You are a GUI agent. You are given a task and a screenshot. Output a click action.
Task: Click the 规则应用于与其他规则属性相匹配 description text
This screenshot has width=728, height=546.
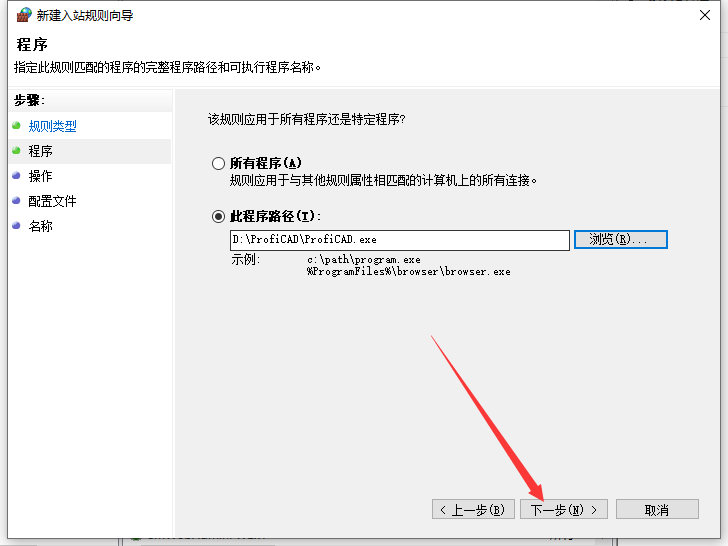[384, 180]
